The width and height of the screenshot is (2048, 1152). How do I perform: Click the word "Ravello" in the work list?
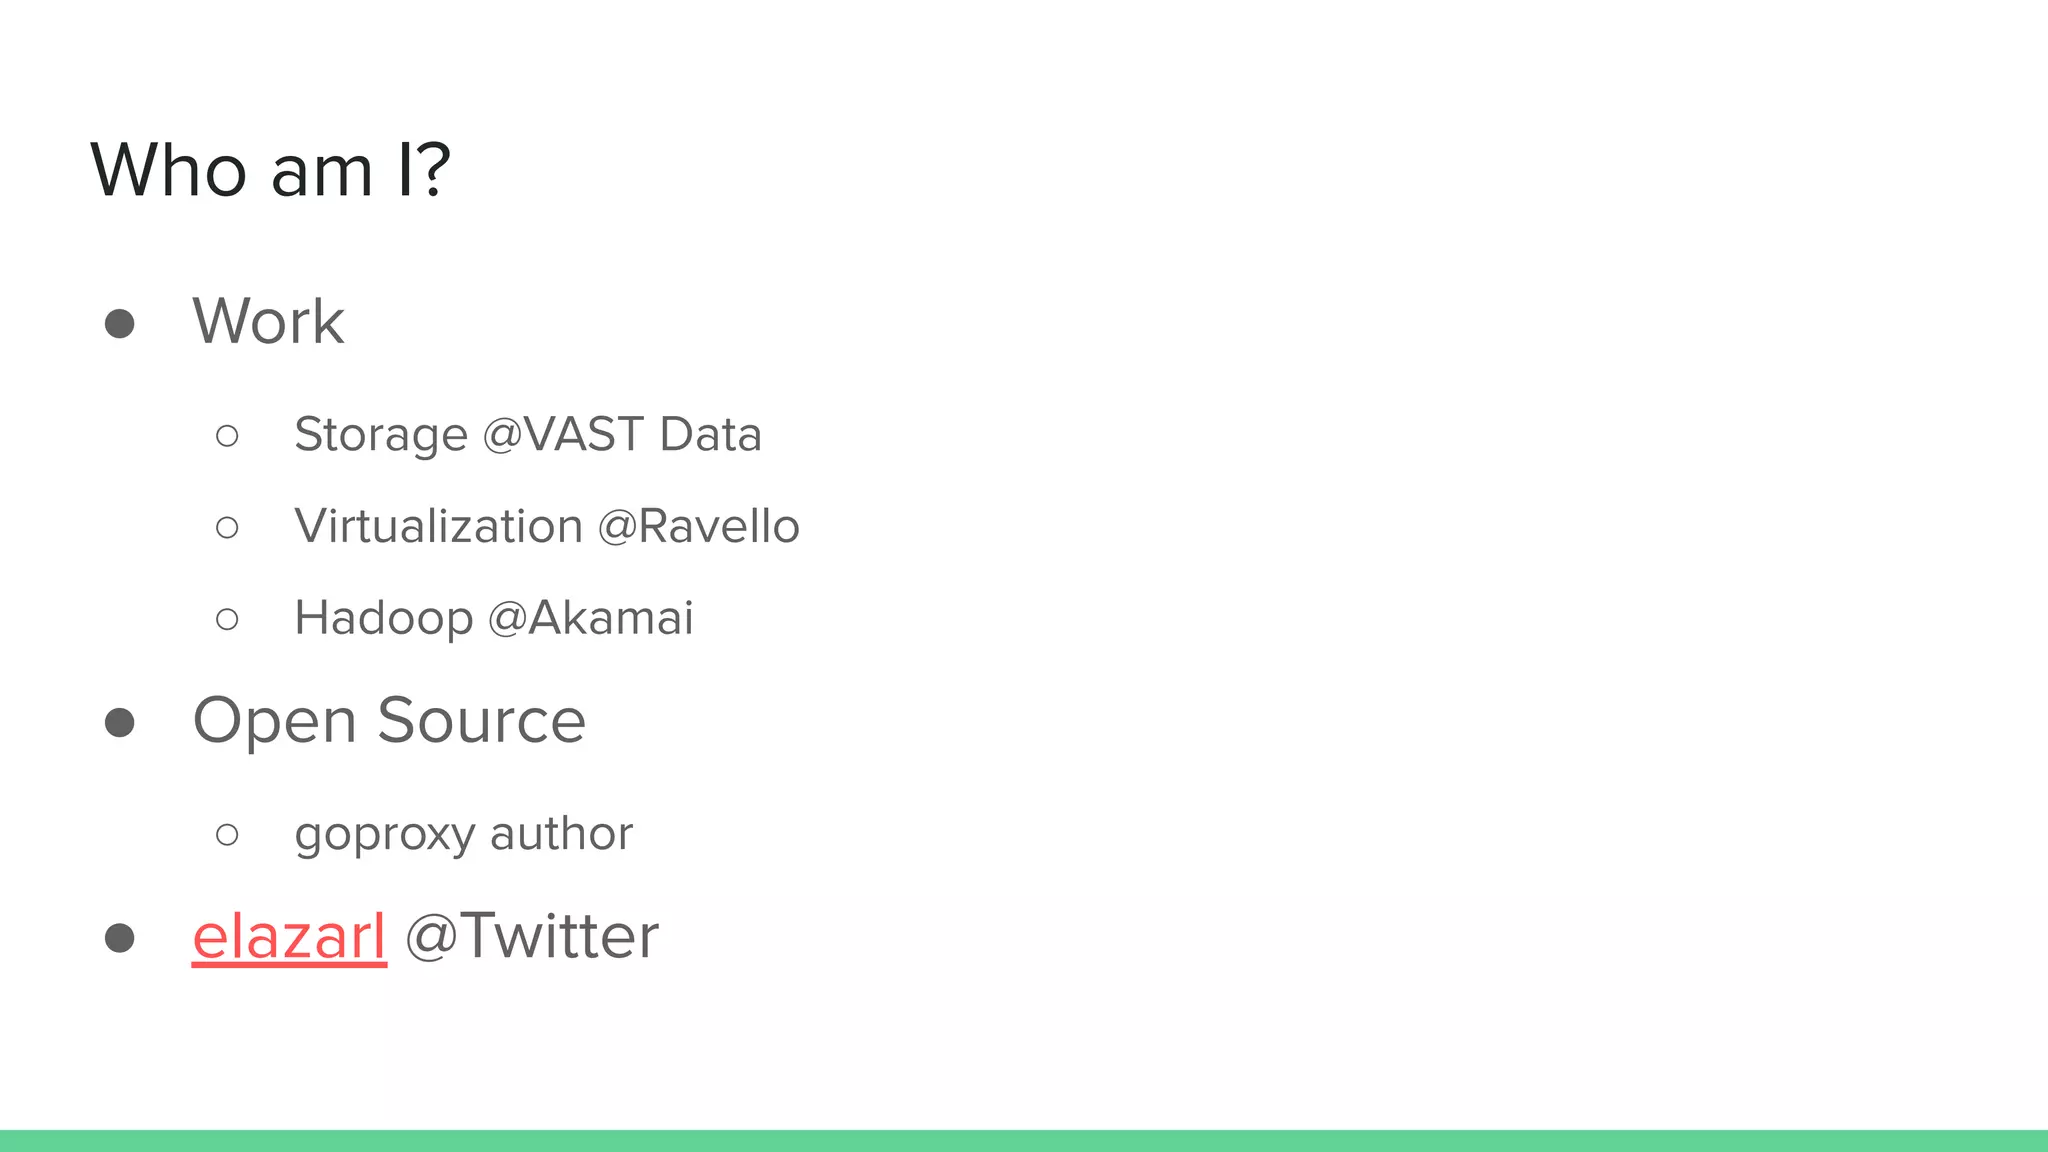pyautogui.click(x=719, y=527)
